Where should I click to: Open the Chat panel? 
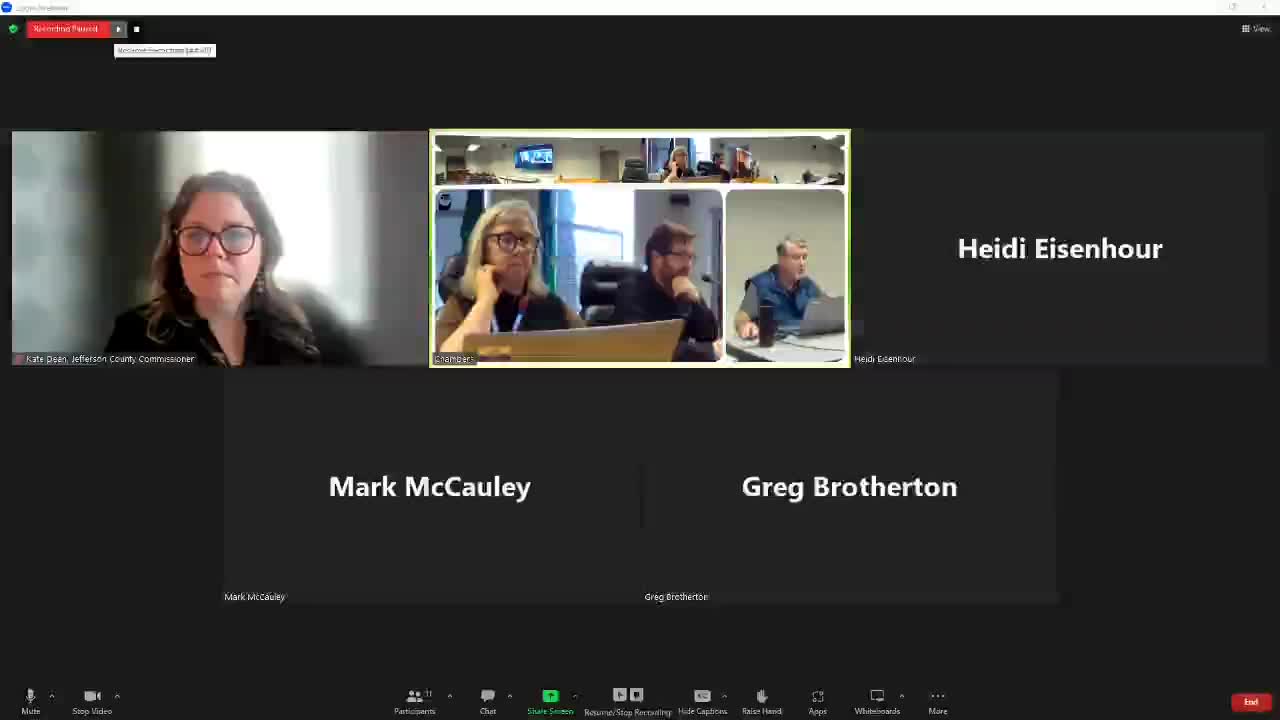pos(488,700)
